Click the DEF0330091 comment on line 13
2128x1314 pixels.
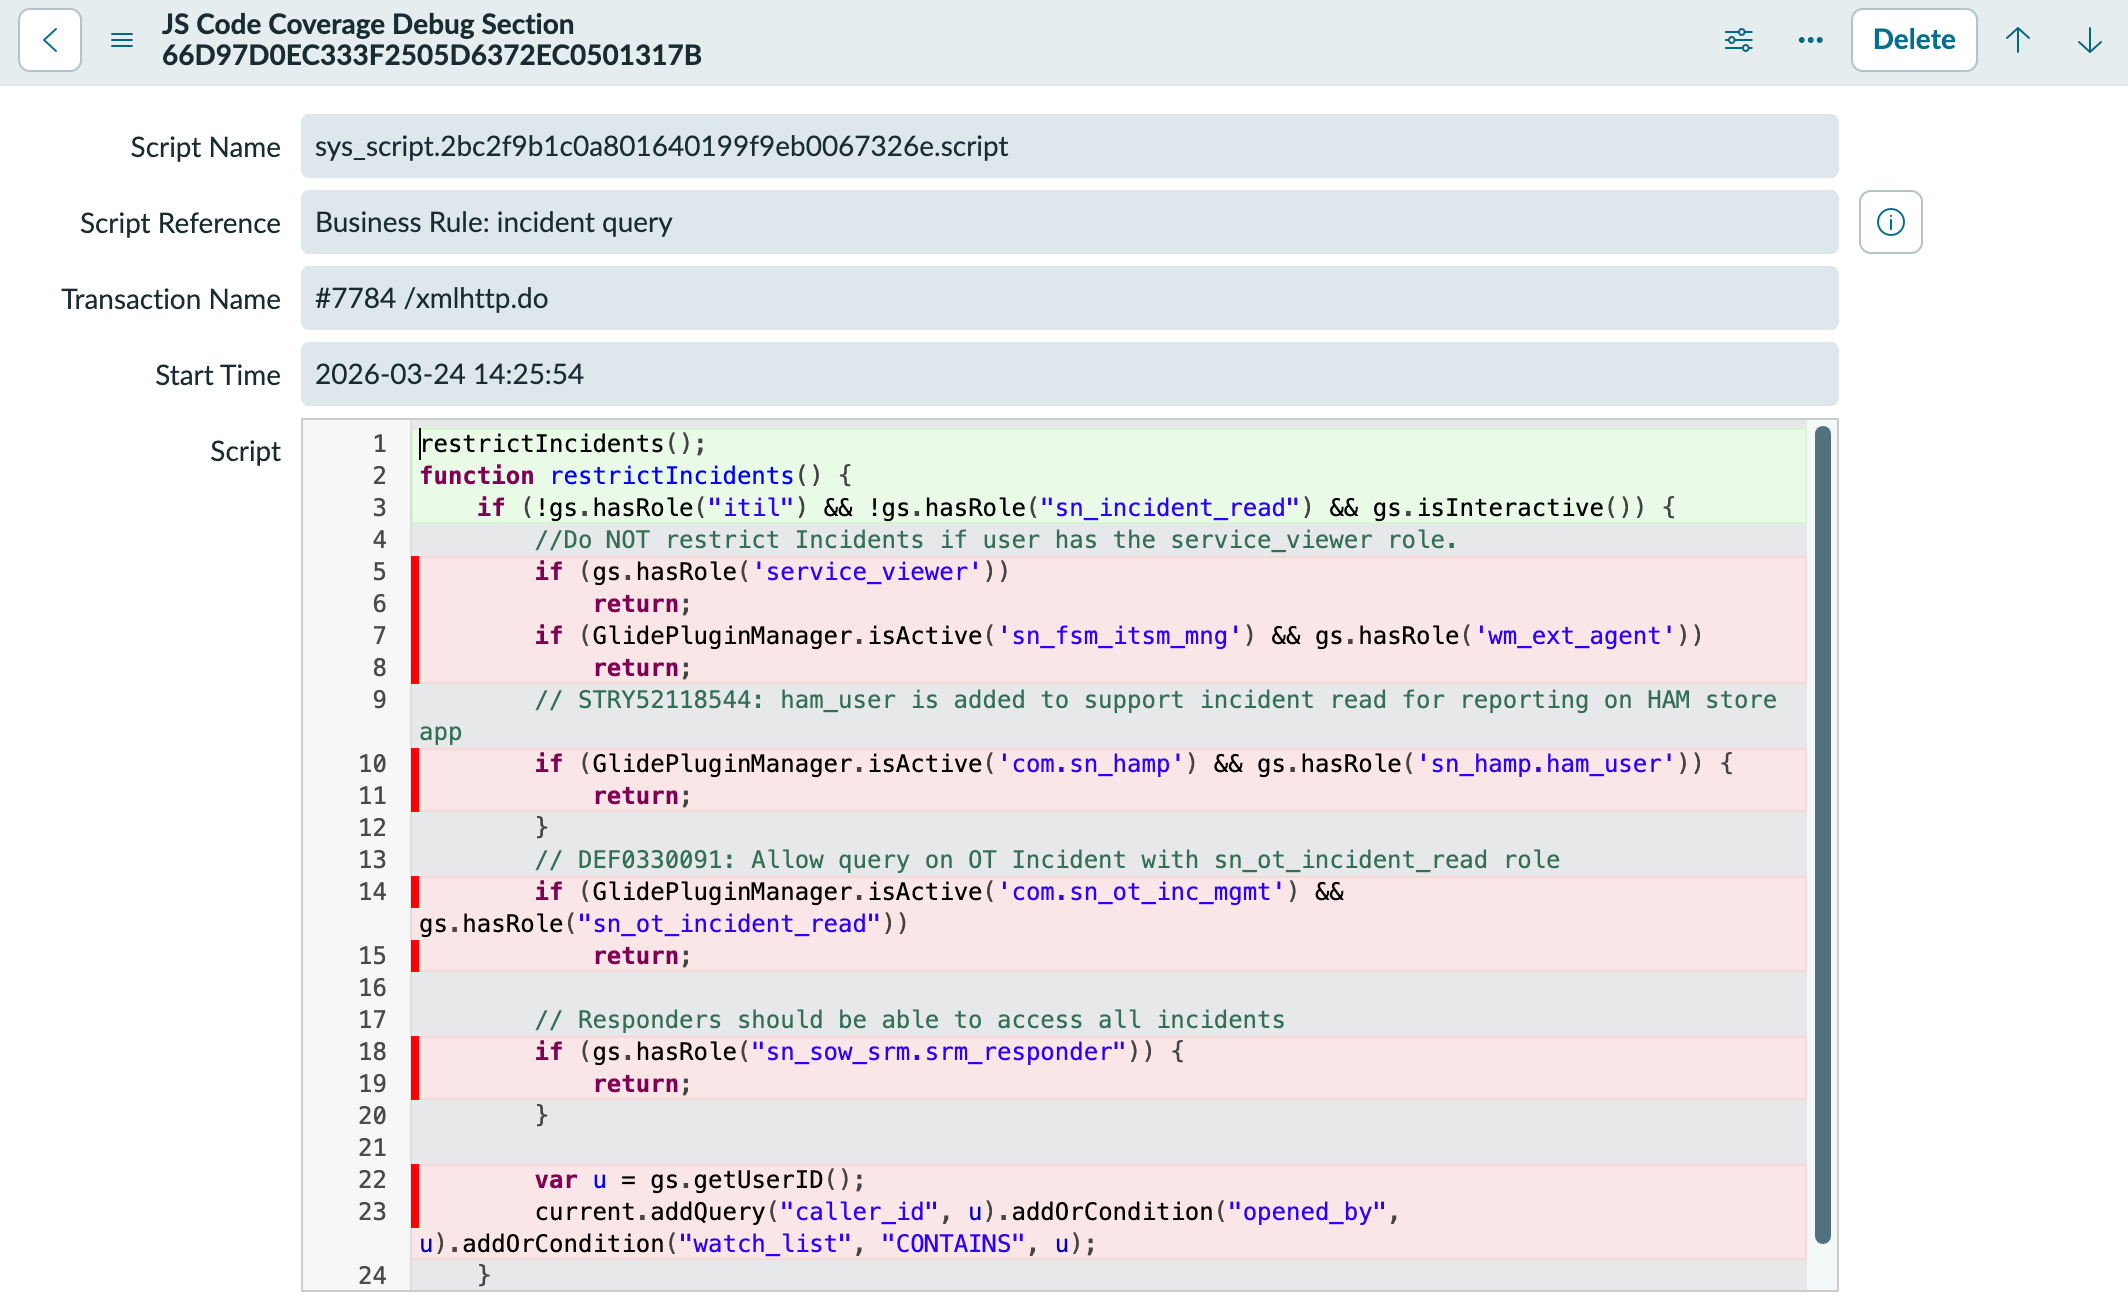pyautogui.click(x=1047, y=860)
